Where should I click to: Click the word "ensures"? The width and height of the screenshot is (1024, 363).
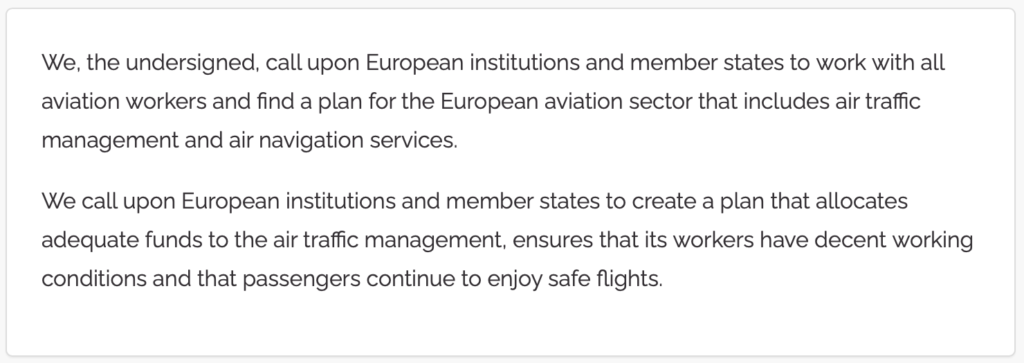(x=553, y=240)
